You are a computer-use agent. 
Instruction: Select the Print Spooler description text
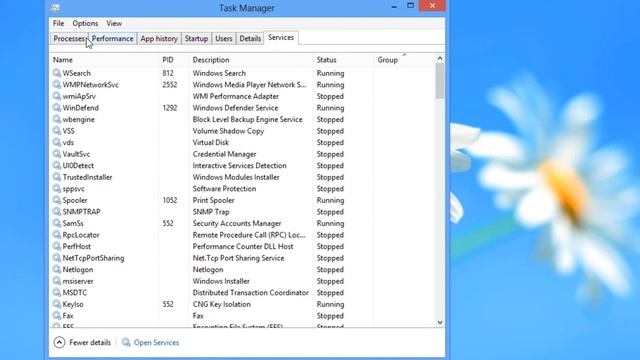tap(213, 200)
